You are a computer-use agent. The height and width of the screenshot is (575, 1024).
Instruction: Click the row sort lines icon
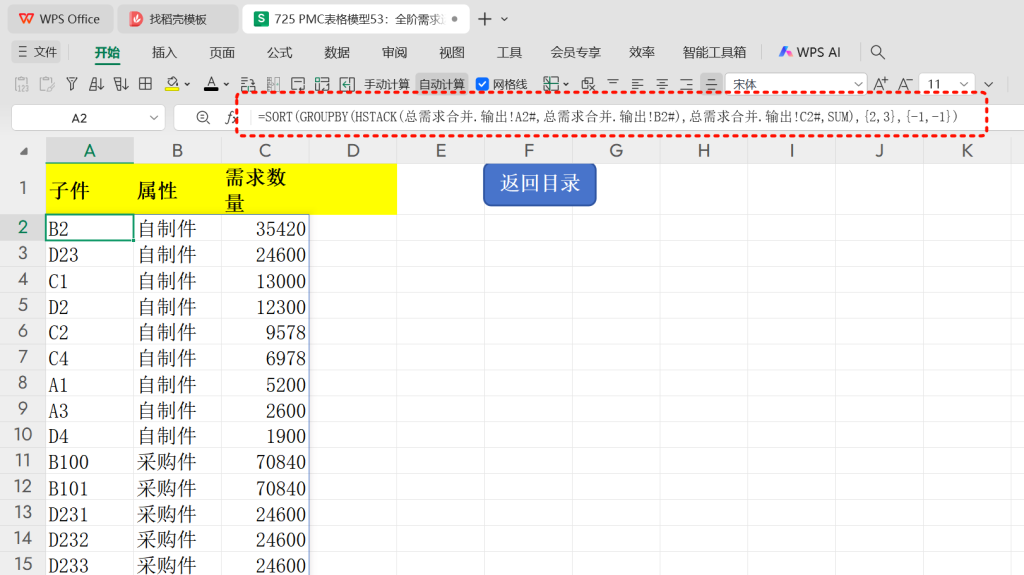(x=248, y=84)
